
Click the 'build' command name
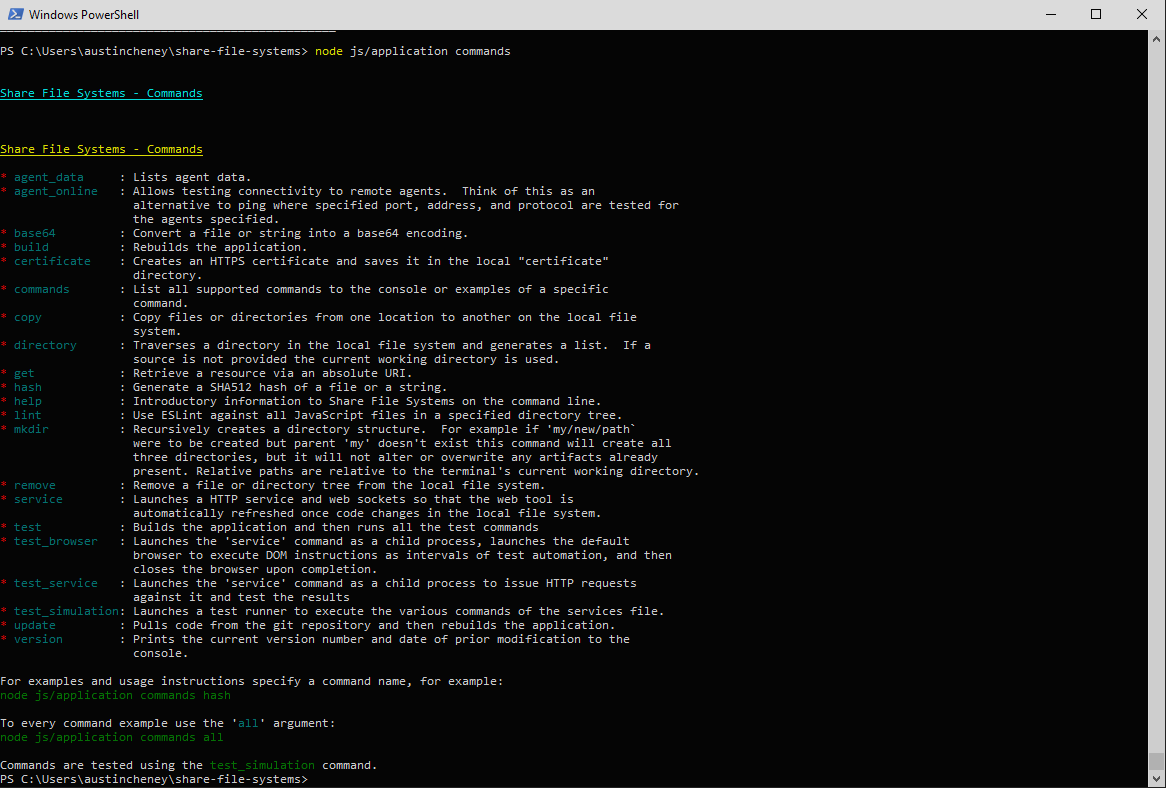point(31,247)
